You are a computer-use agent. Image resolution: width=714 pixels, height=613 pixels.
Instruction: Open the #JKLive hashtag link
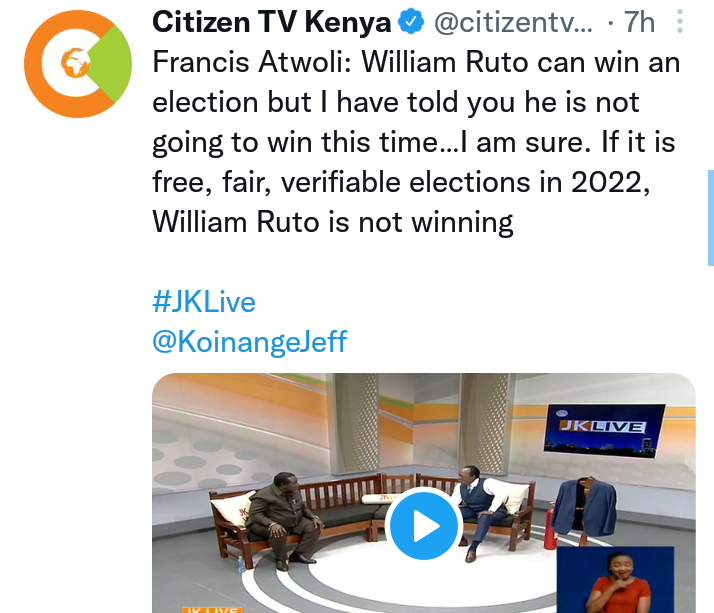coord(204,302)
